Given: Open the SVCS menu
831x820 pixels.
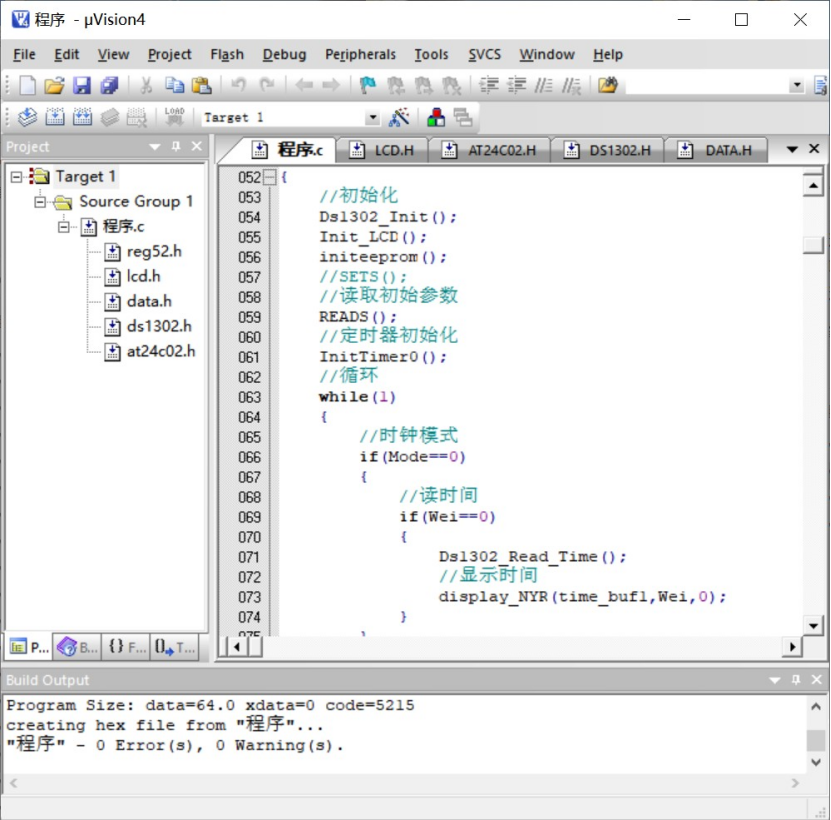Looking at the screenshot, I should click(x=484, y=55).
